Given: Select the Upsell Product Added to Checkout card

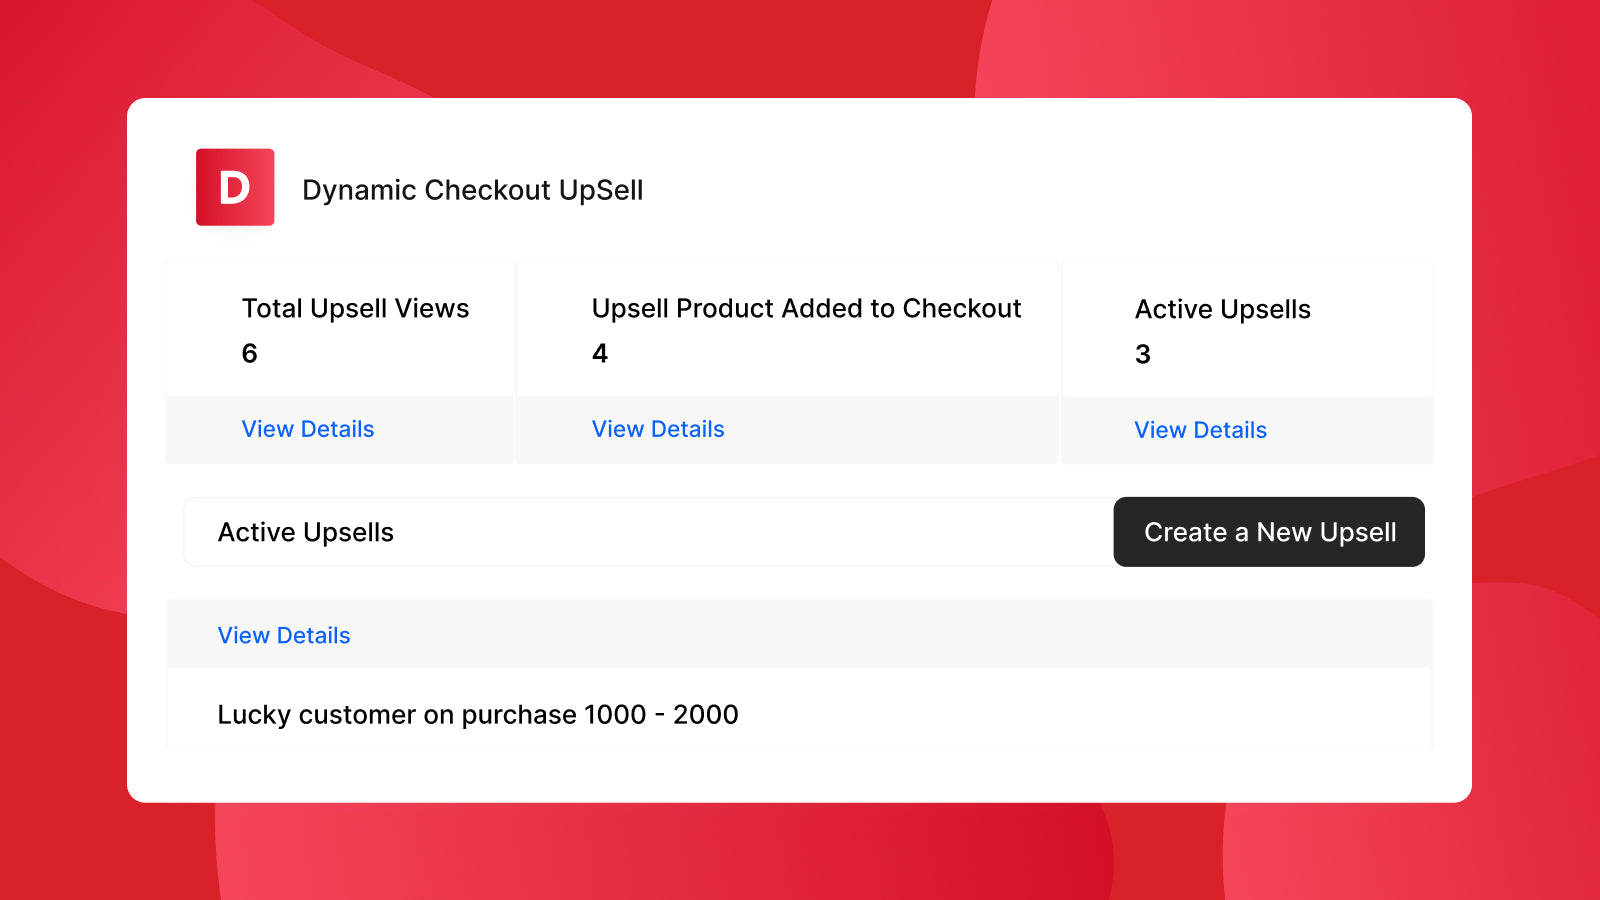Looking at the screenshot, I should coord(787,330).
